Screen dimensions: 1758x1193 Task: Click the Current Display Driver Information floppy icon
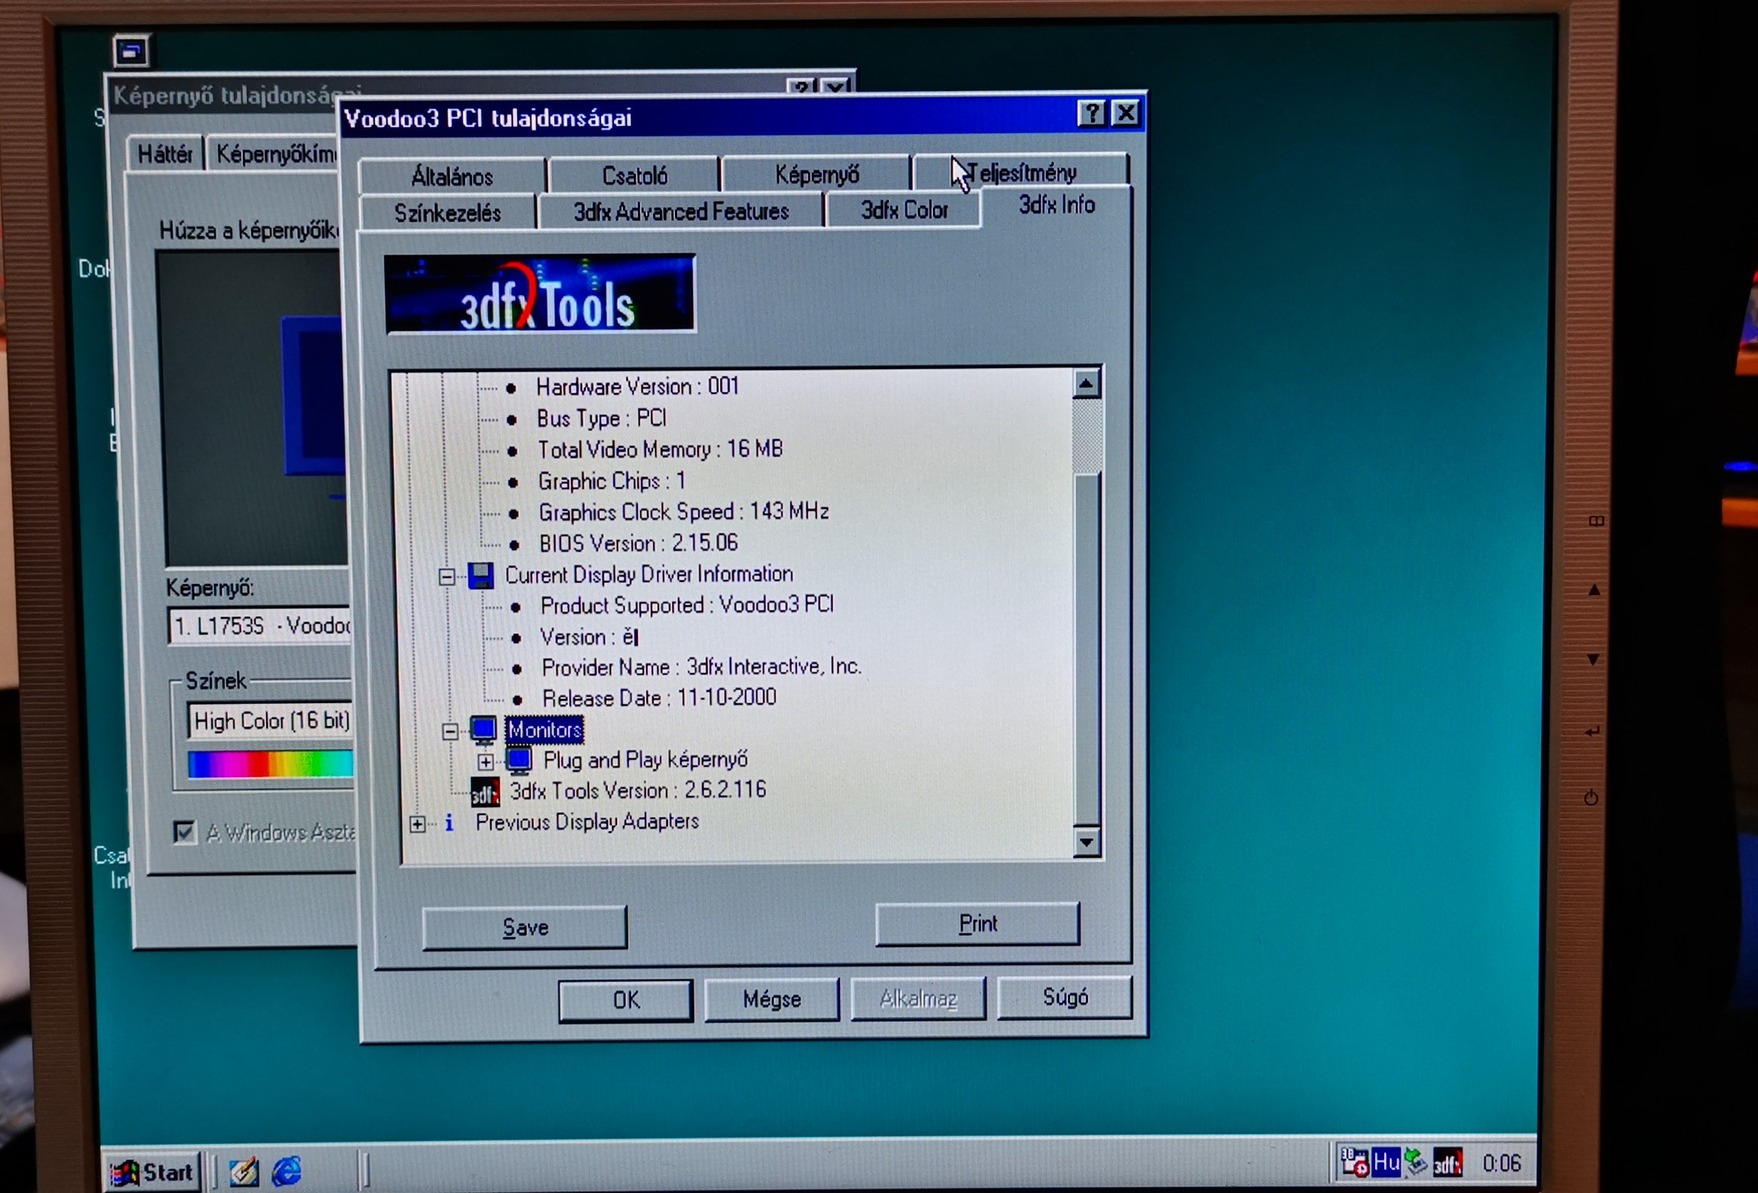tap(481, 575)
